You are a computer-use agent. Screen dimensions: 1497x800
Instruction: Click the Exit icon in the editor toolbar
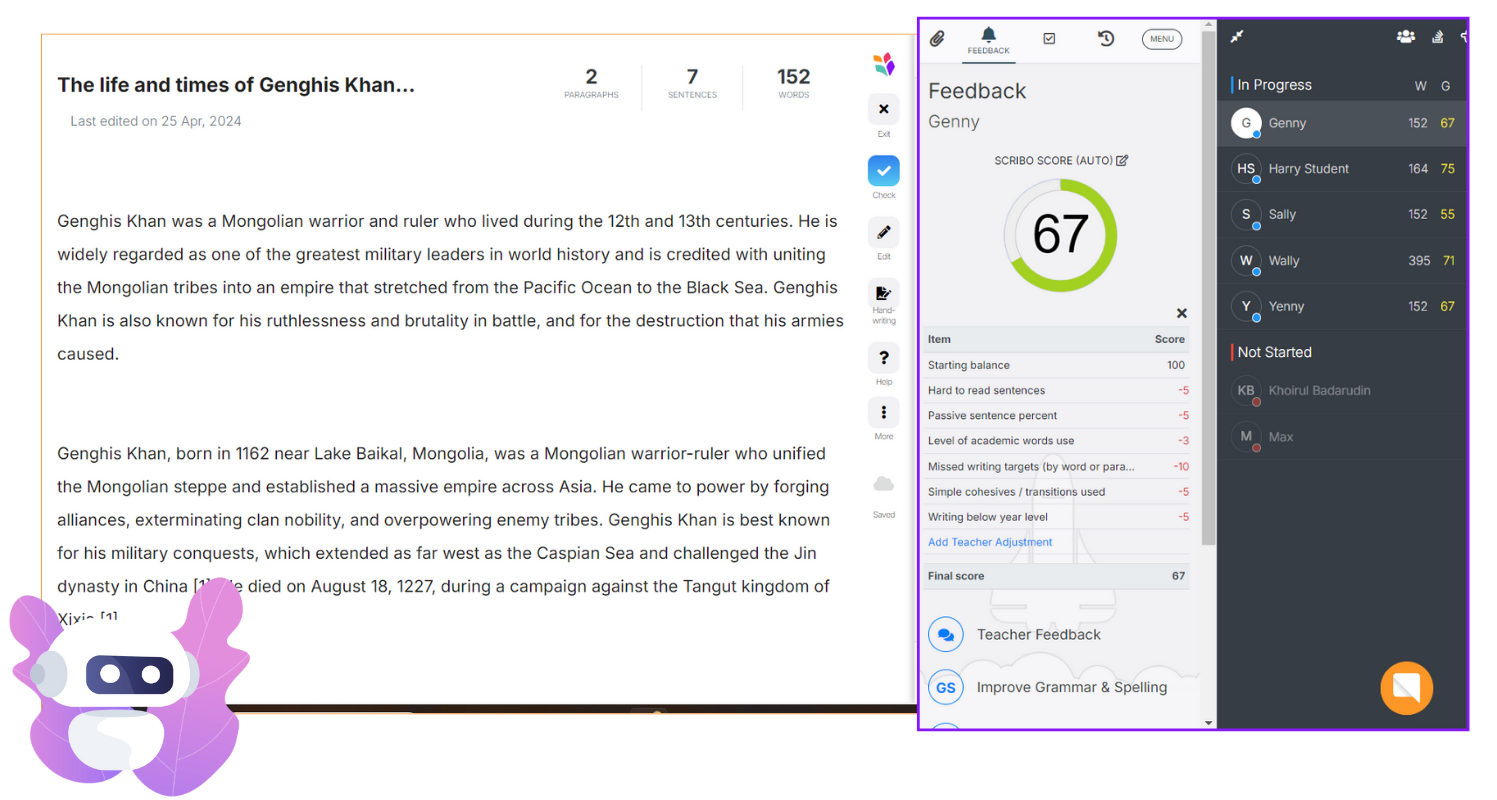(883, 110)
